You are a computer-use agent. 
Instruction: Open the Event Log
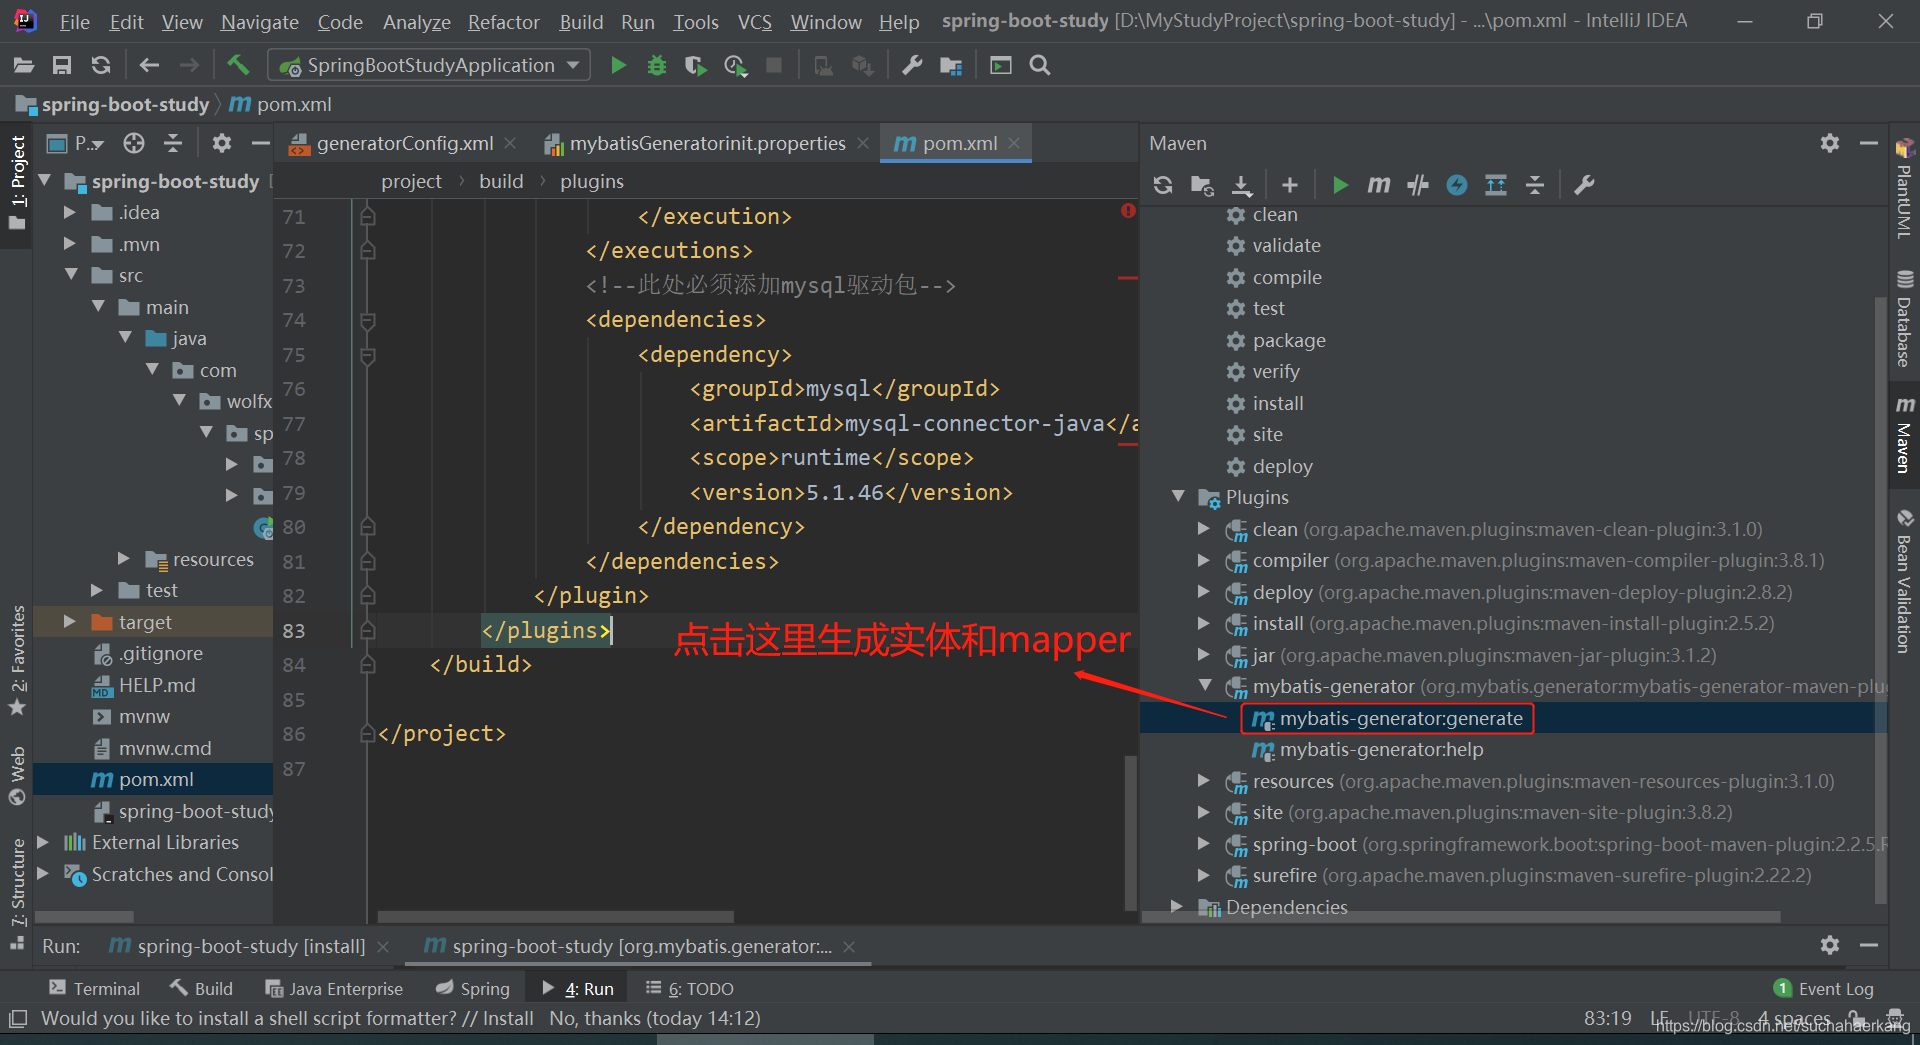point(1824,988)
